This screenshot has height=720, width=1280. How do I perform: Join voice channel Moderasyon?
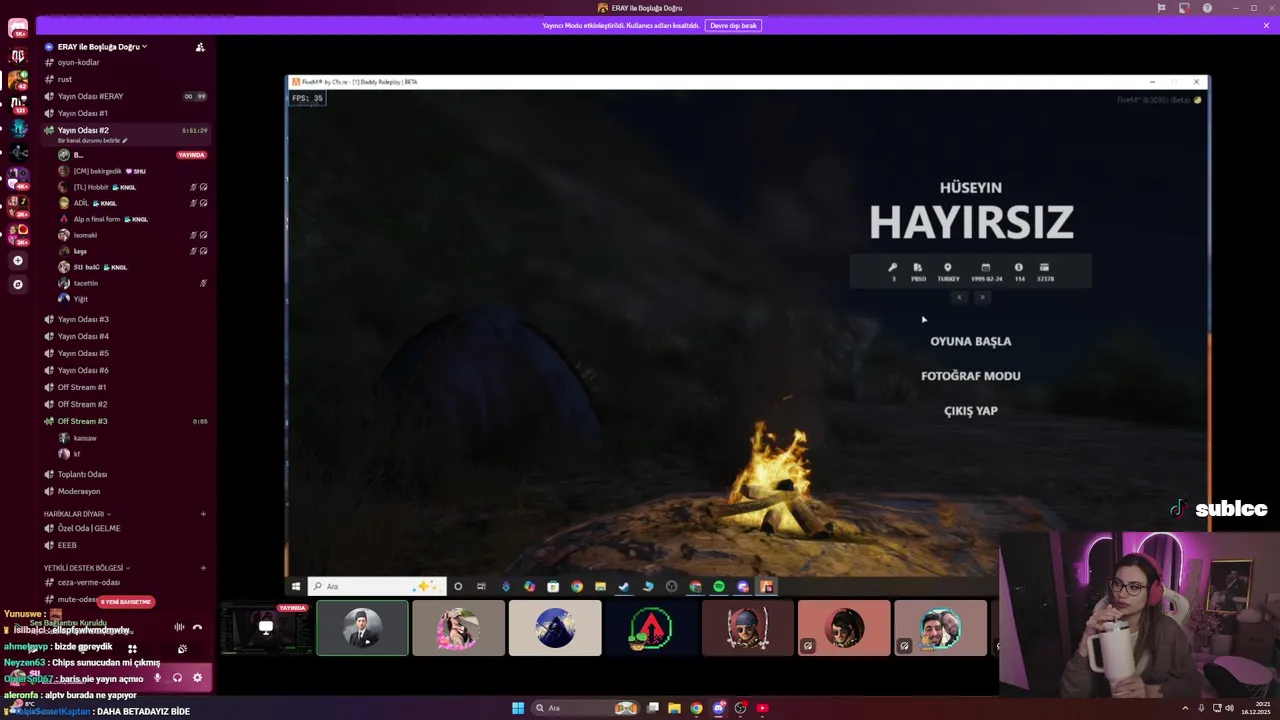click(x=124, y=491)
